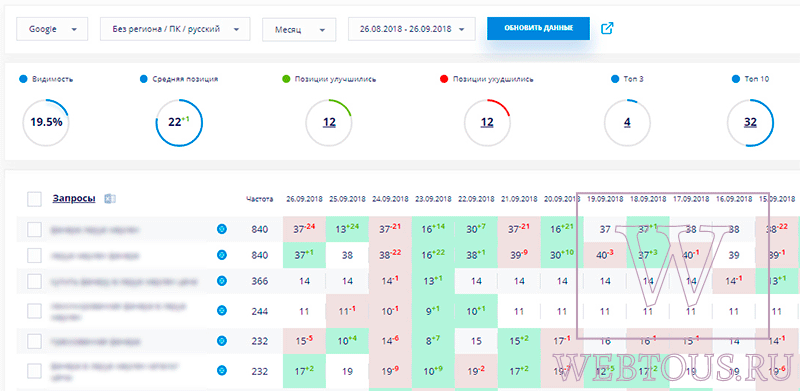
Task: Tick the select-all checkbox beside Запросы
Action: [34, 199]
